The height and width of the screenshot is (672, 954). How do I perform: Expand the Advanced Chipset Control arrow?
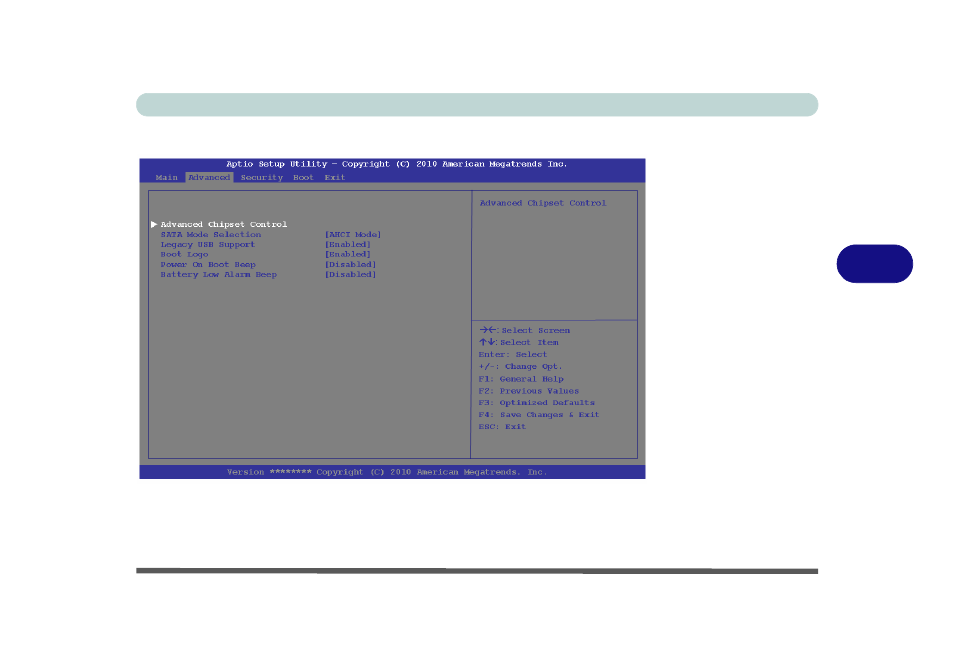[x=154, y=224]
